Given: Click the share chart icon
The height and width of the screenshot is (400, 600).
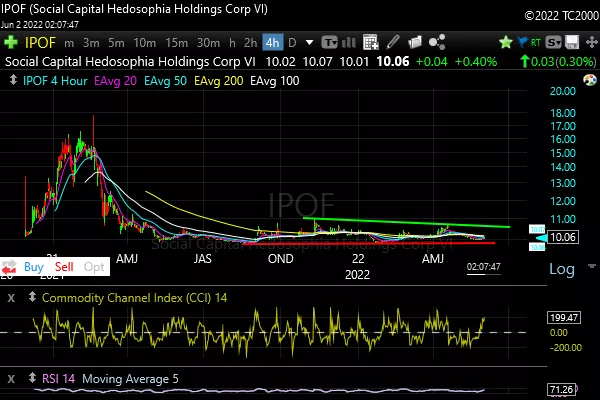Looking at the screenshot, I should click(437, 42).
